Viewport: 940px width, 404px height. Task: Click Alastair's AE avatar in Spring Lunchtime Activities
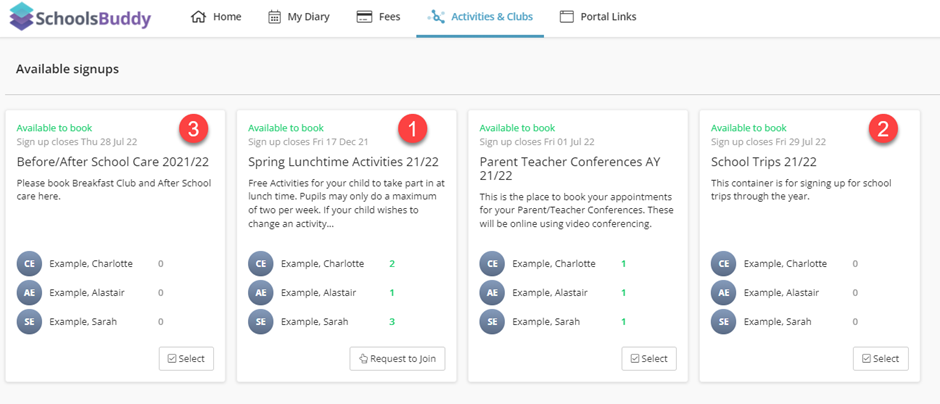pos(260,293)
